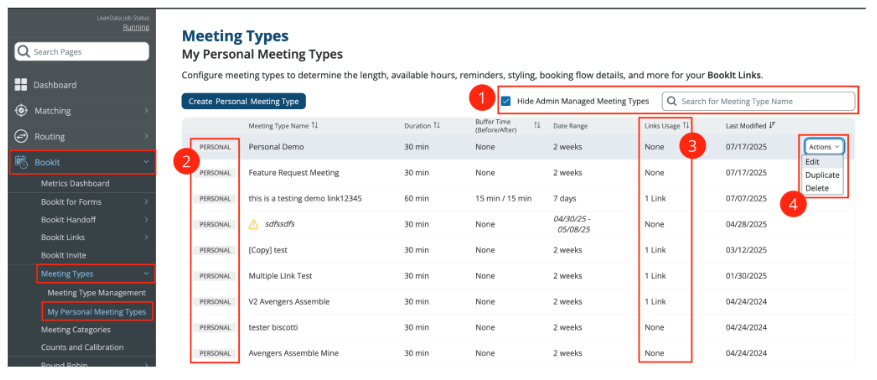Sort by Links Usage arrows icon
The image size is (877, 380).
click(686, 126)
